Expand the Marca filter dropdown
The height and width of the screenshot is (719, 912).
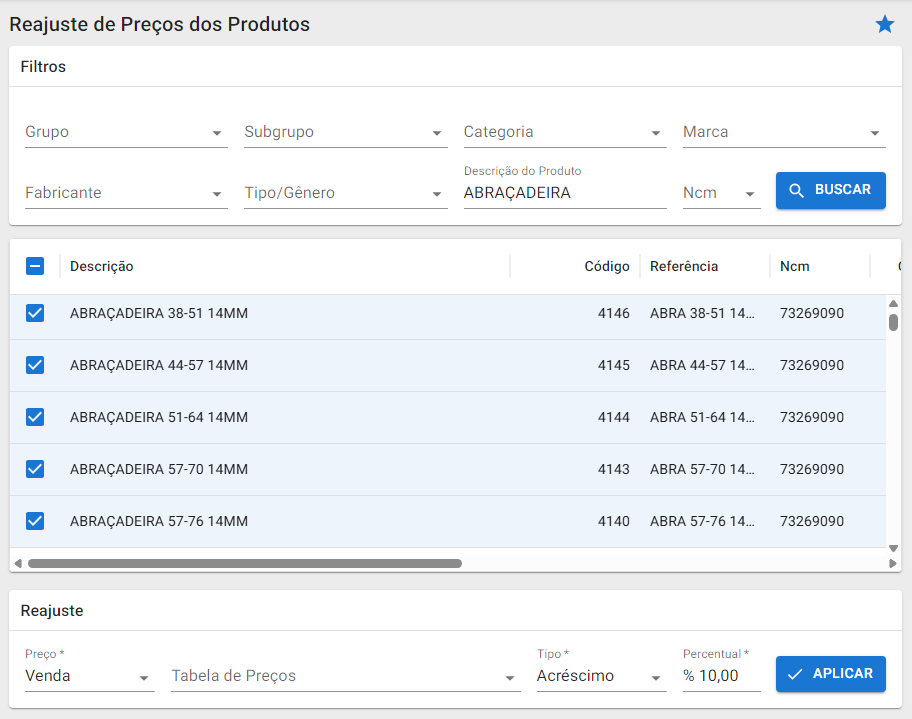(x=784, y=133)
